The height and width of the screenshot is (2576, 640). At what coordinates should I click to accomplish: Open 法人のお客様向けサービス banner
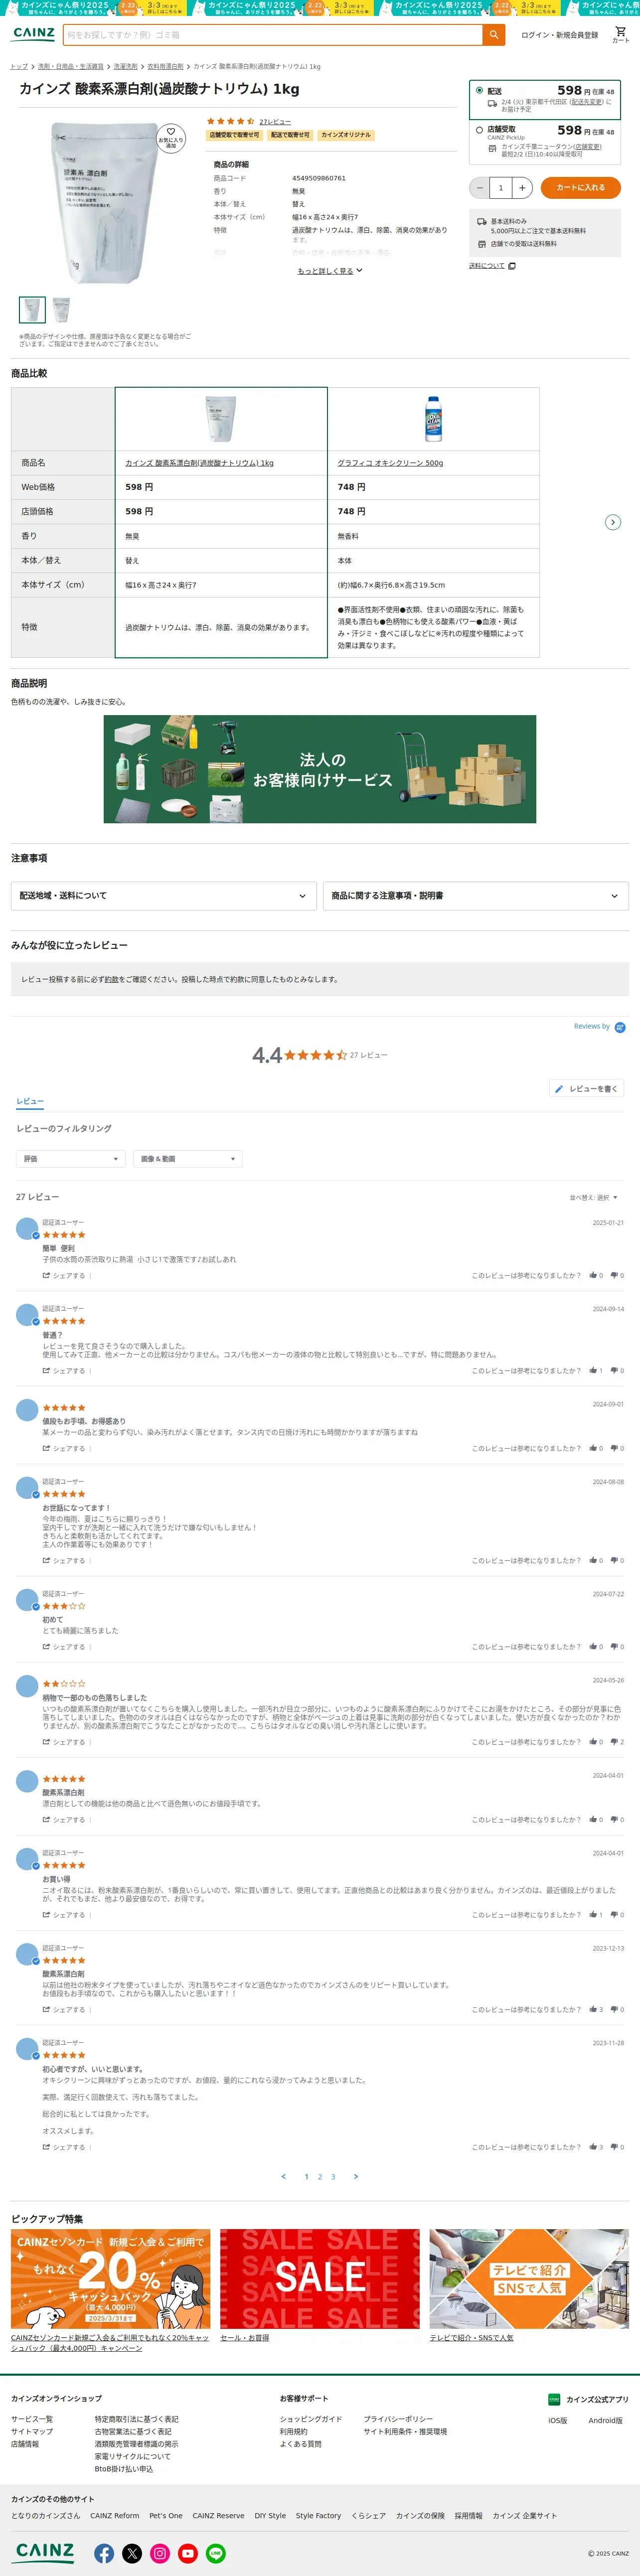(x=320, y=769)
